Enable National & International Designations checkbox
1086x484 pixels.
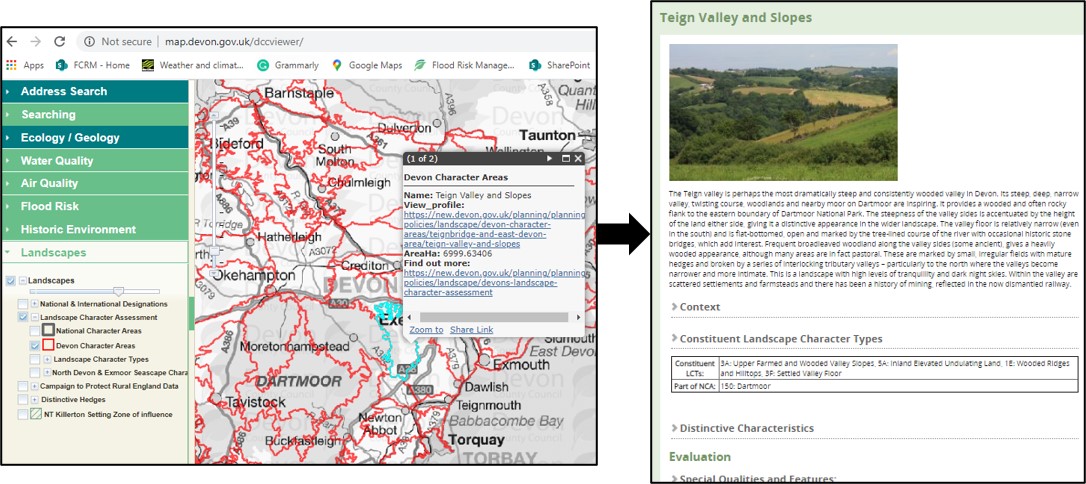click(x=23, y=304)
